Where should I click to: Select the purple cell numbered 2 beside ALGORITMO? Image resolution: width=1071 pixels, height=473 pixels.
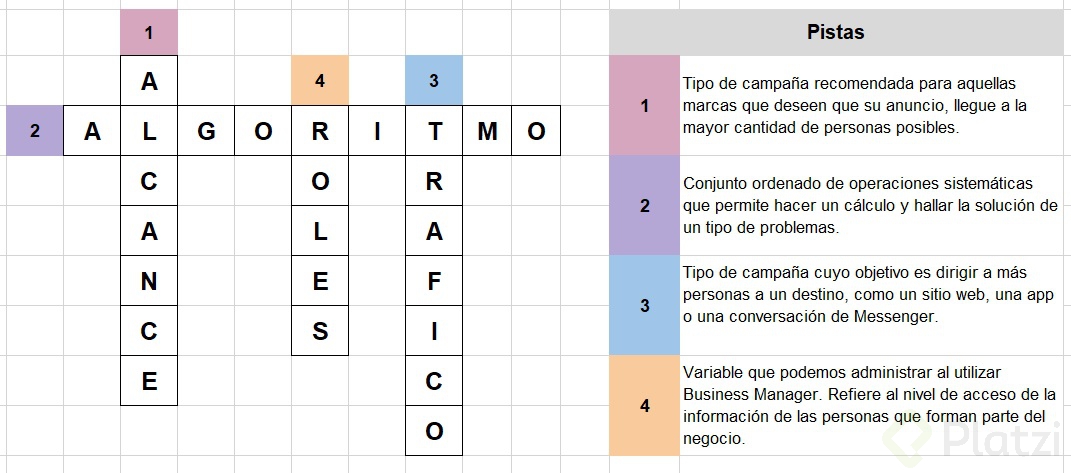pos(35,131)
